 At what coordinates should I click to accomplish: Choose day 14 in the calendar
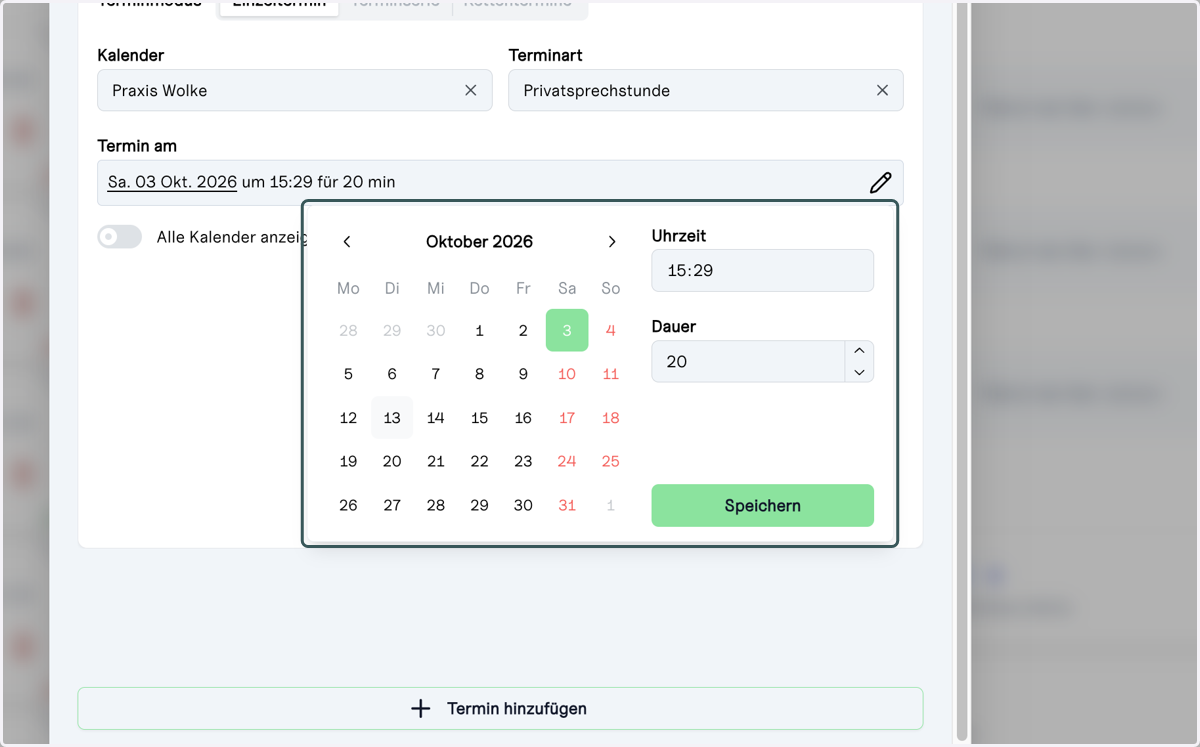(x=436, y=418)
